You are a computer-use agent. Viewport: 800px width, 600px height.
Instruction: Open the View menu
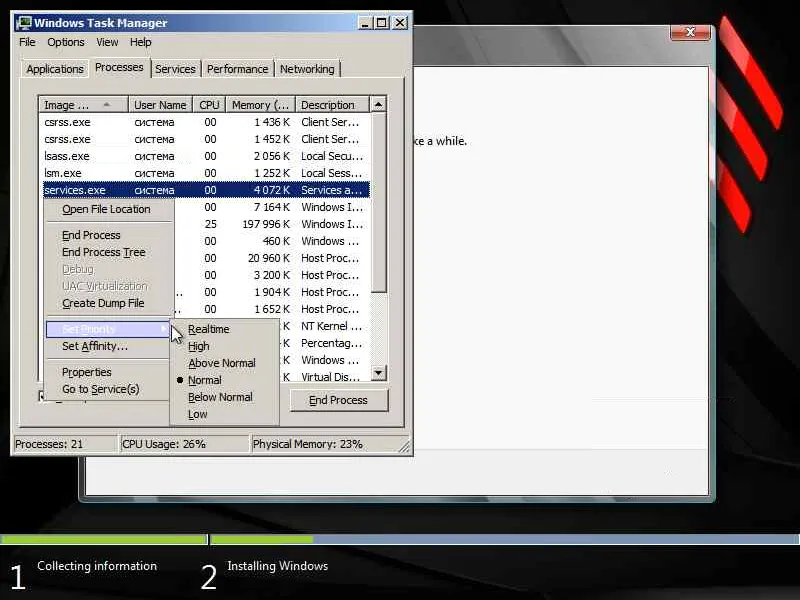point(107,42)
